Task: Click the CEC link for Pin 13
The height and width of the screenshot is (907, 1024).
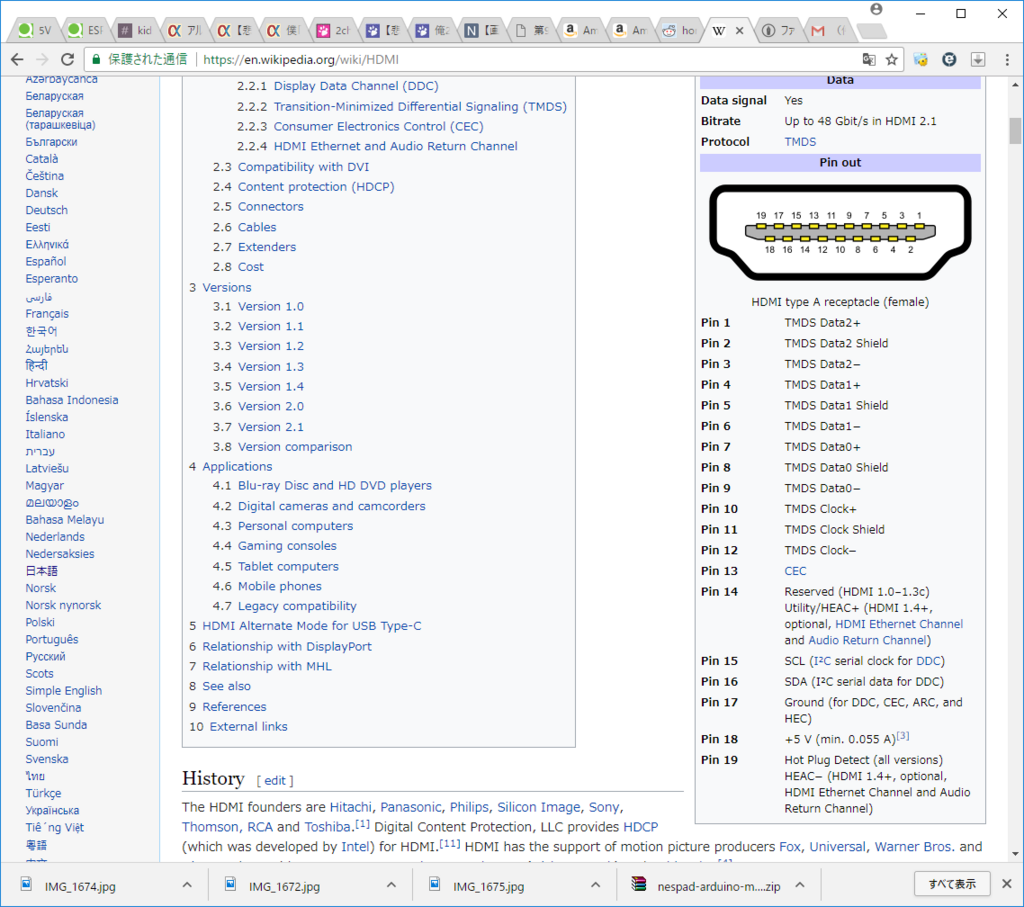Action: pyautogui.click(x=795, y=571)
